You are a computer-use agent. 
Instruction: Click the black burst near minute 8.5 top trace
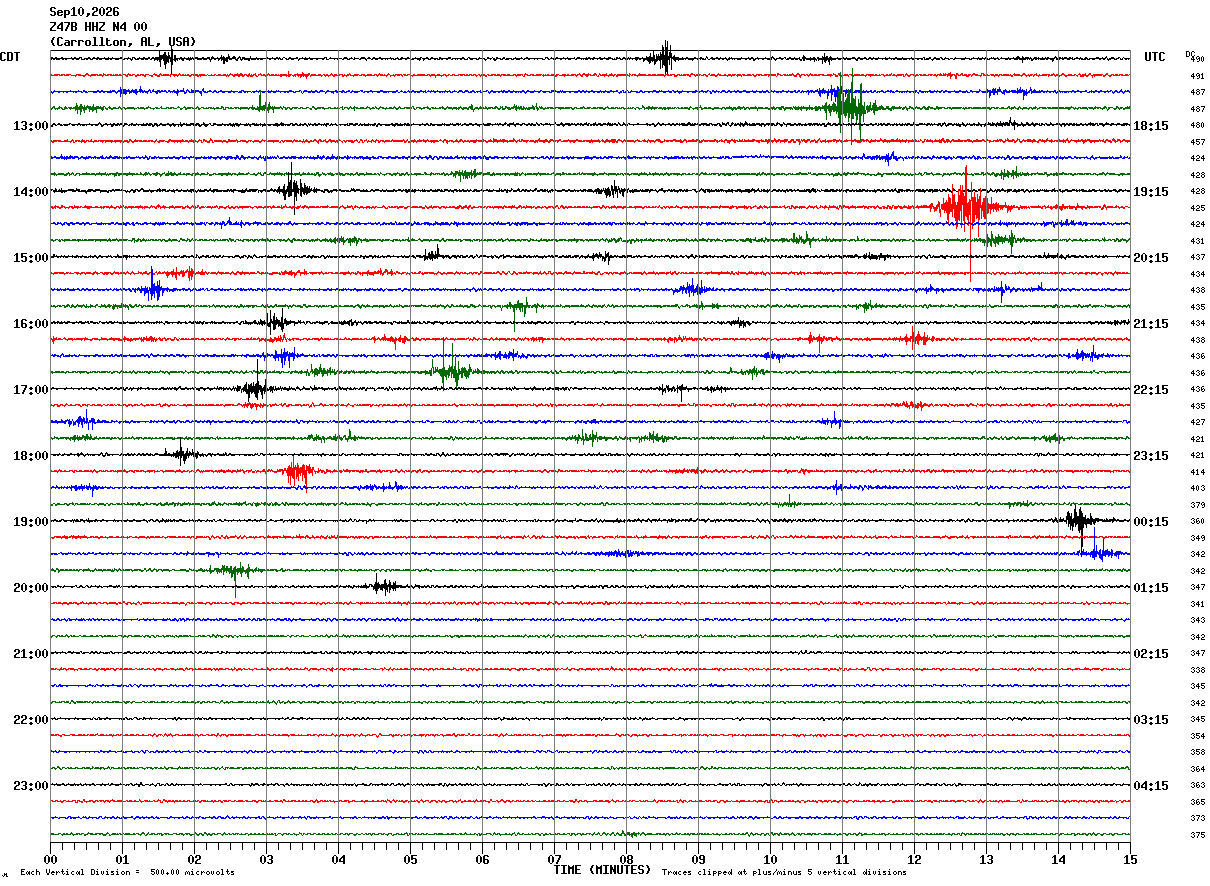click(662, 58)
